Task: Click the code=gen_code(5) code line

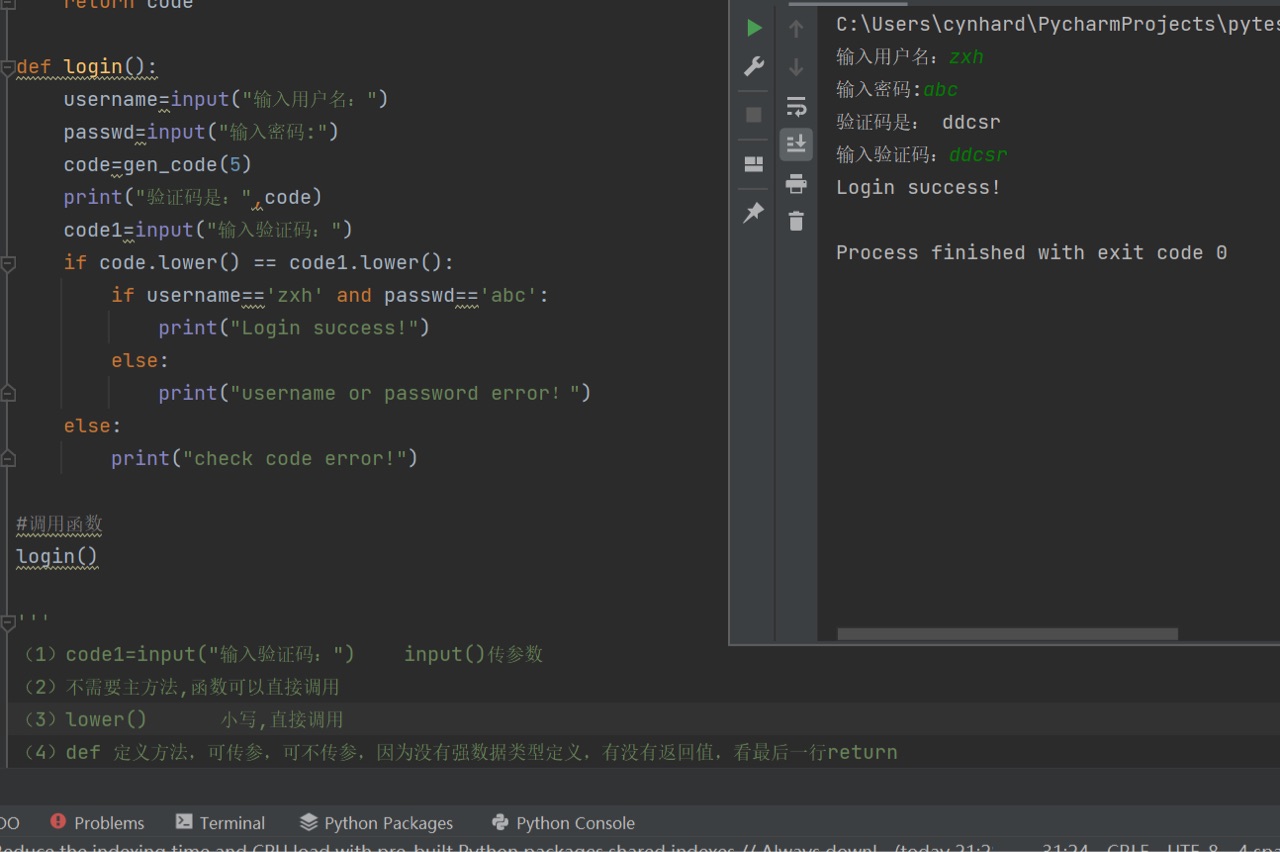Action: (x=158, y=165)
